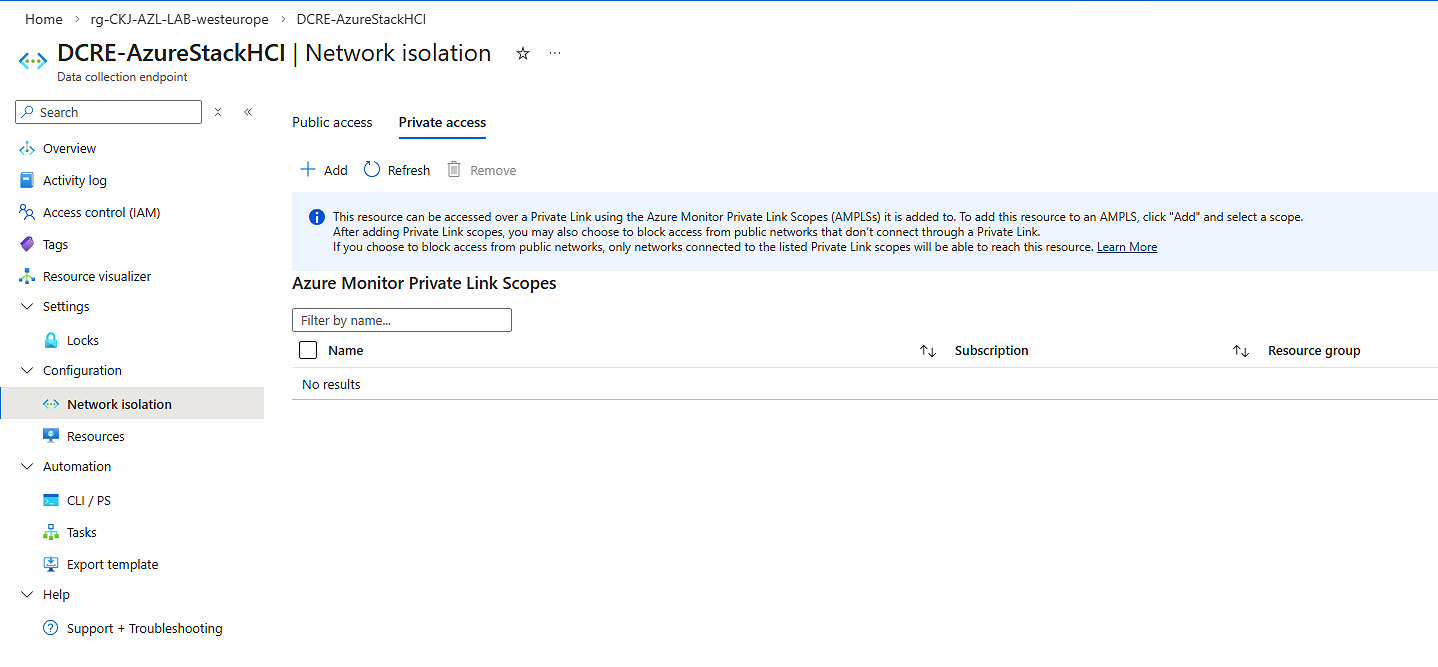Click the Refresh icon in toolbar

[x=372, y=170]
